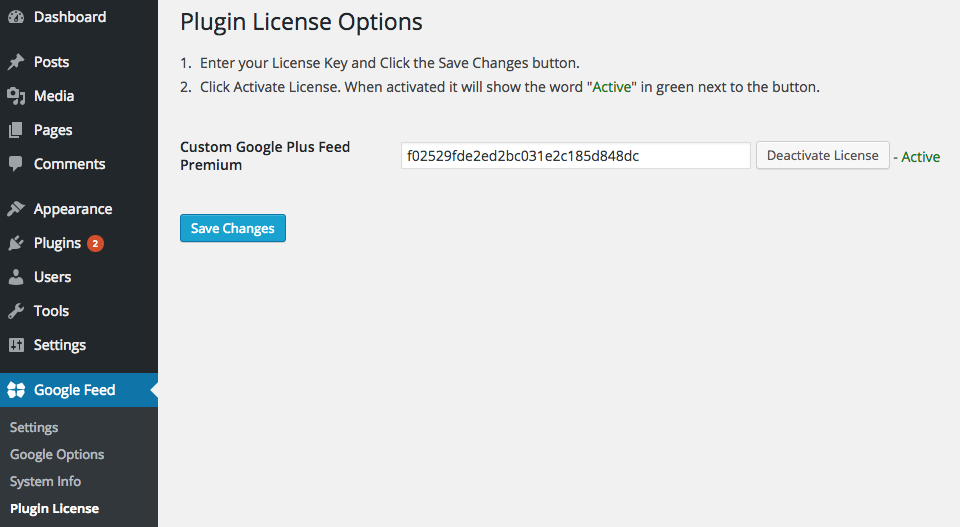Click the Deactivate License button
Screen dimensions: 960x527
pos(822,155)
